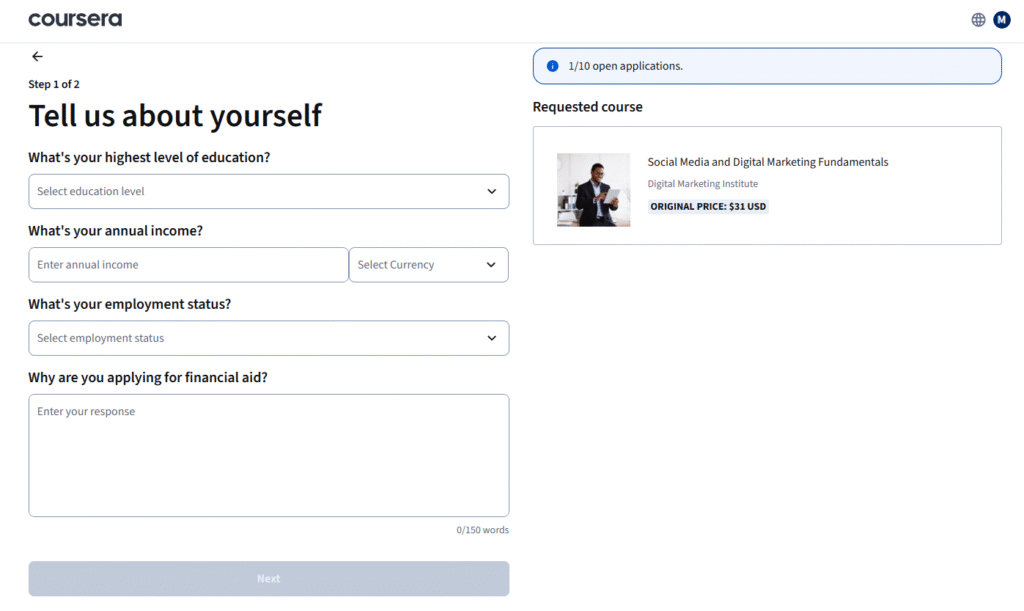The image size is (1024, 611).
Task: Open the globe language icon
Action: (977, 19)
